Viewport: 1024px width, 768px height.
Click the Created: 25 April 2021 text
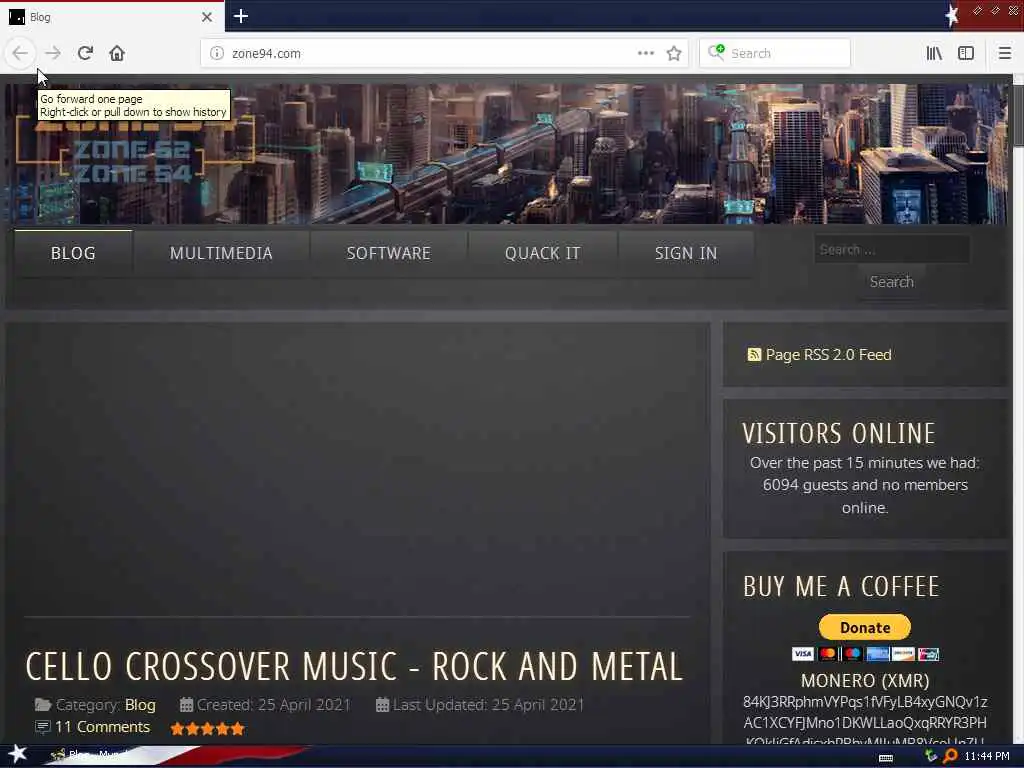coord(274,705)
